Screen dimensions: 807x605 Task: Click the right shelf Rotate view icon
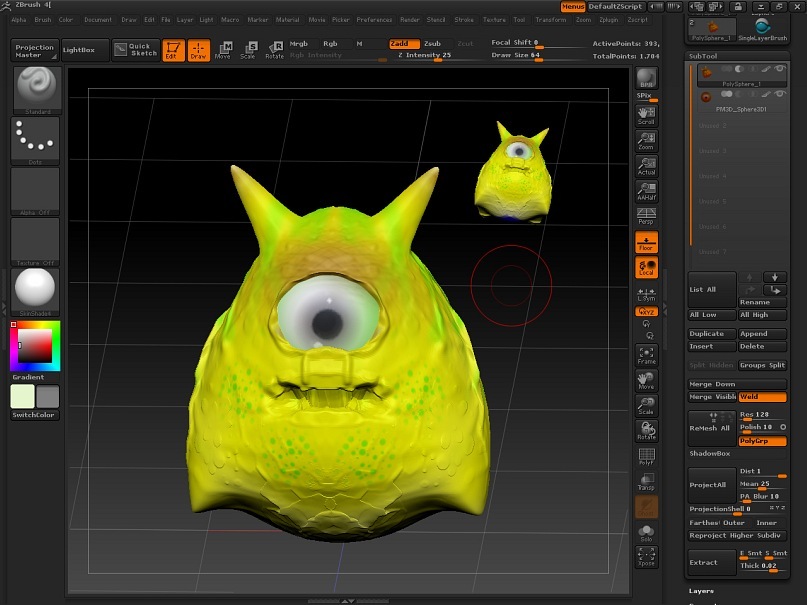[646, 431]
